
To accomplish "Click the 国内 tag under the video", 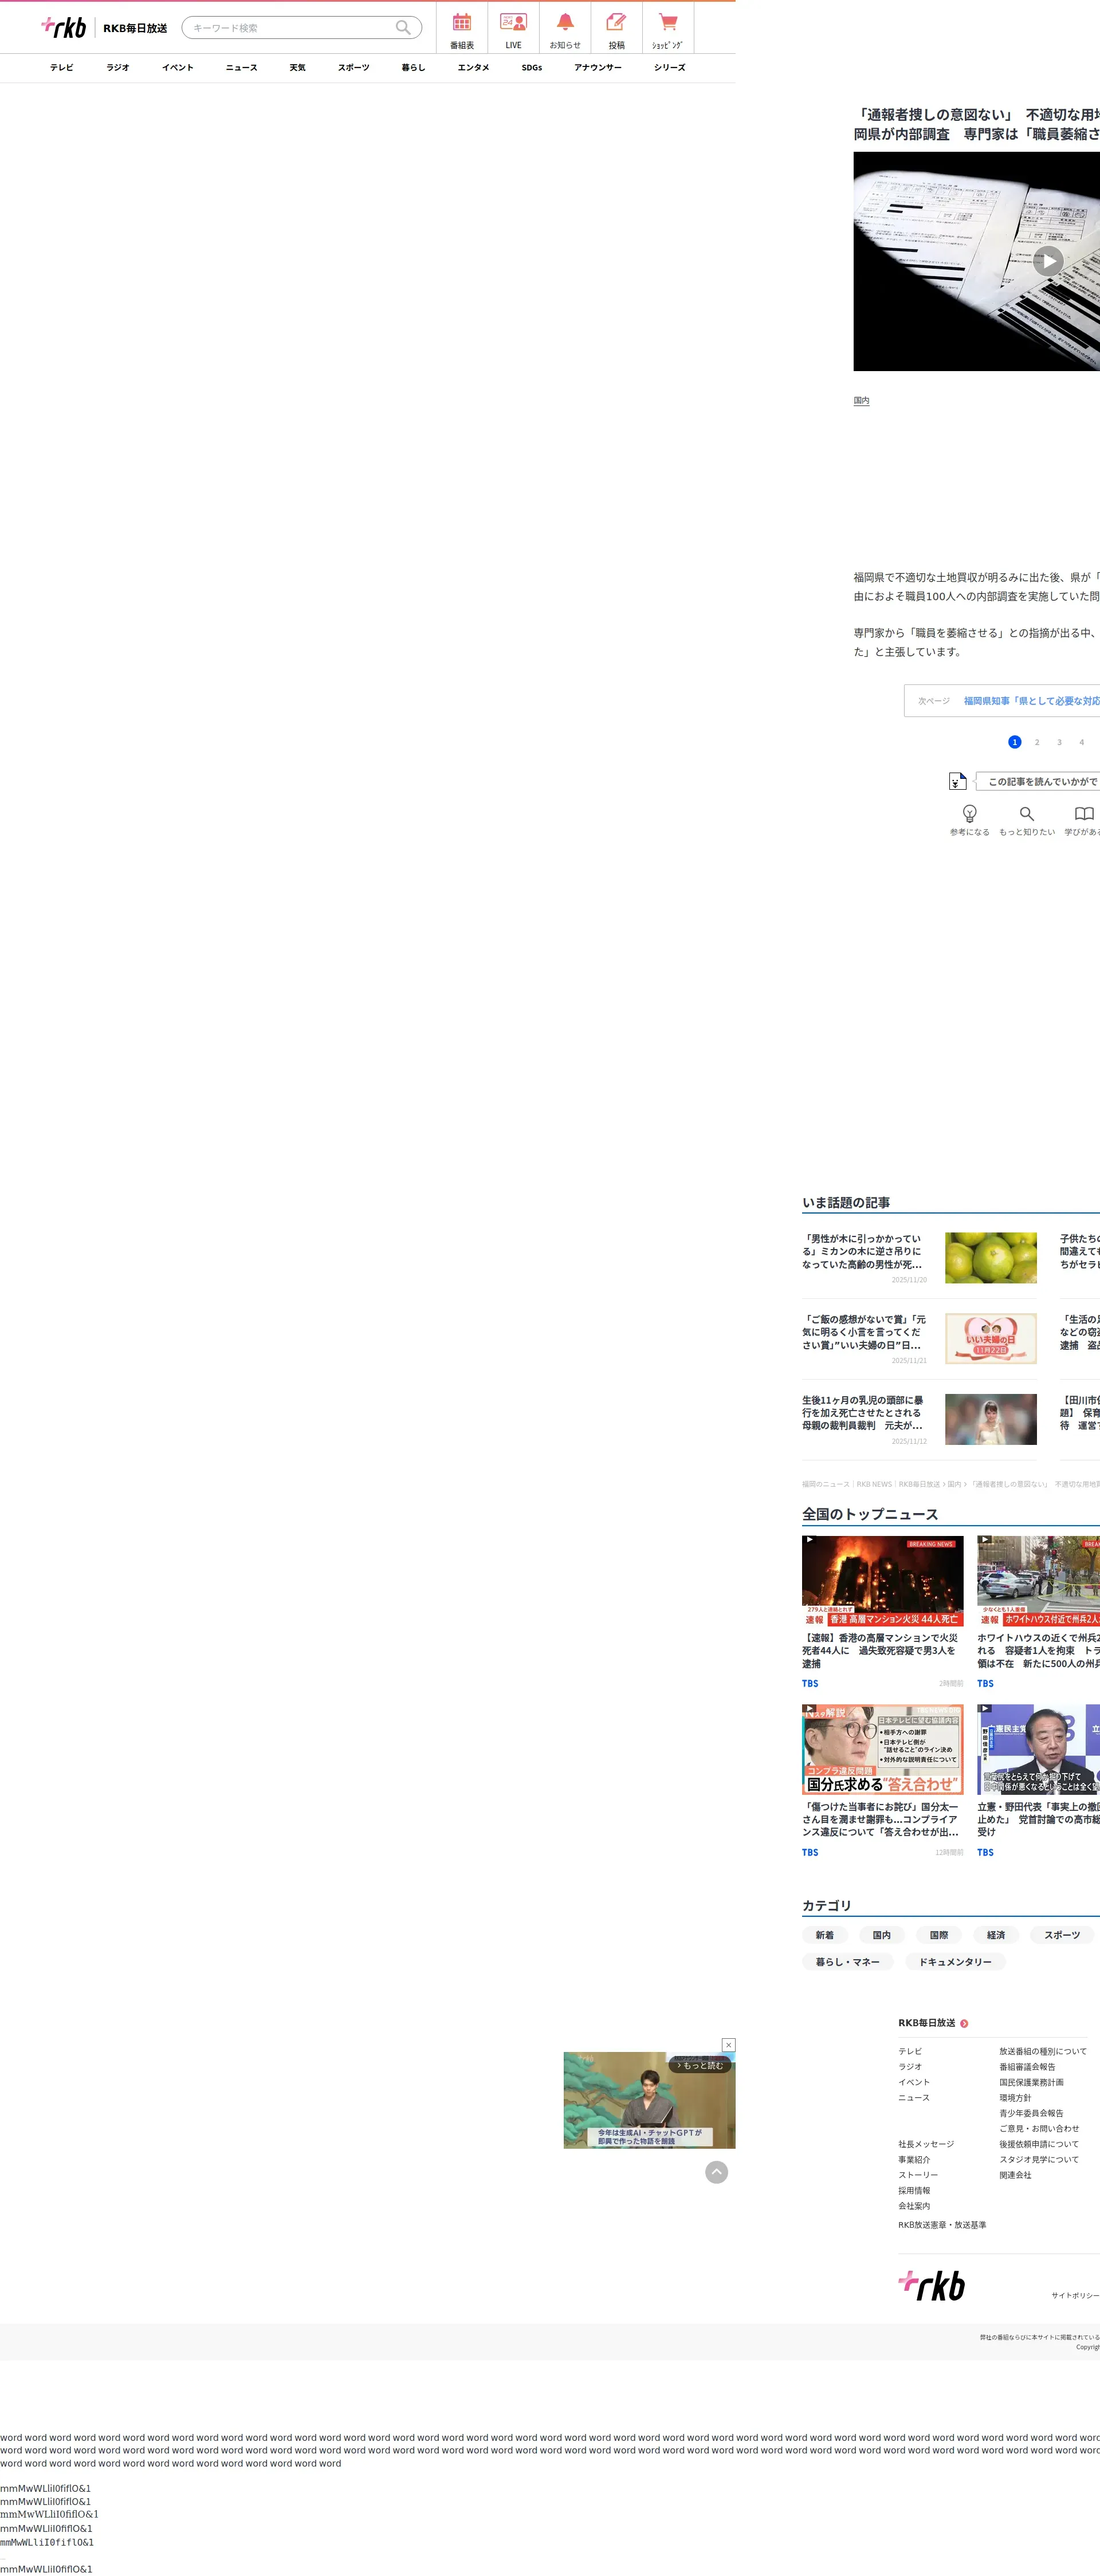I will coord(861,401).
